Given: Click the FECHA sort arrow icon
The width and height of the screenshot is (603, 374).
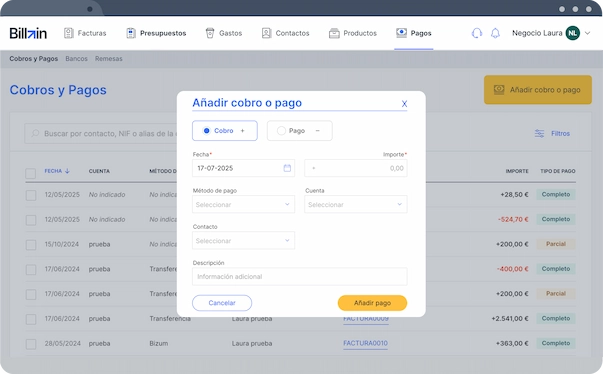Looking at the screenshot, I should point(67,171).
